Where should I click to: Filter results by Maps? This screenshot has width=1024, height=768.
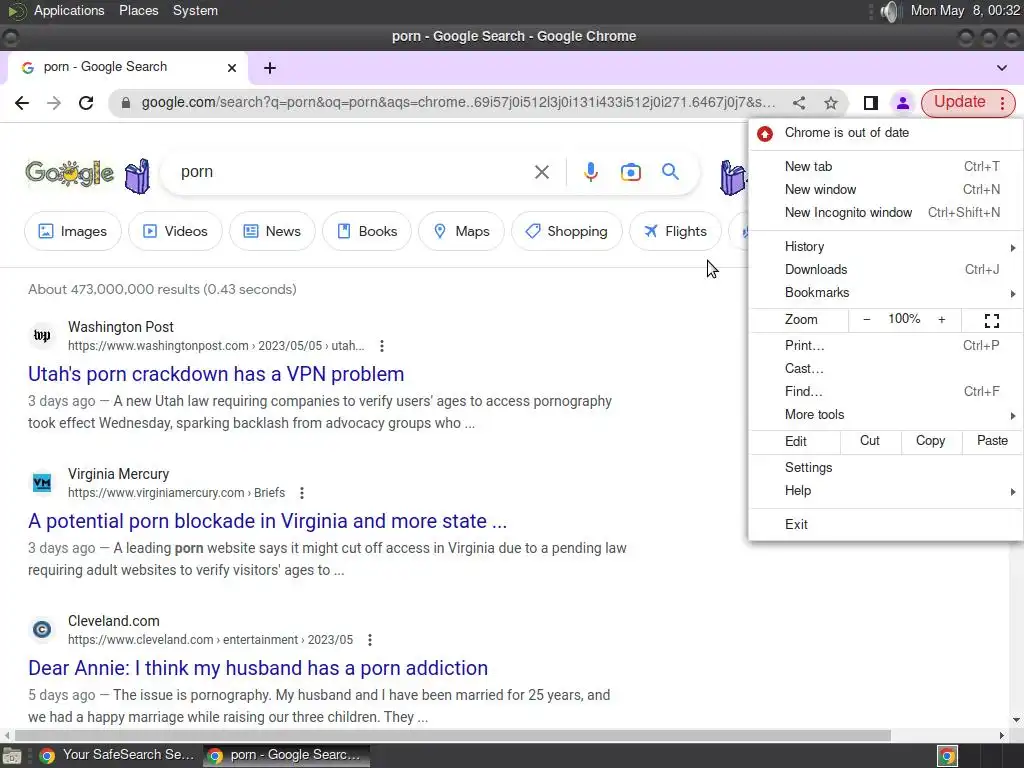tap(462, 231)
